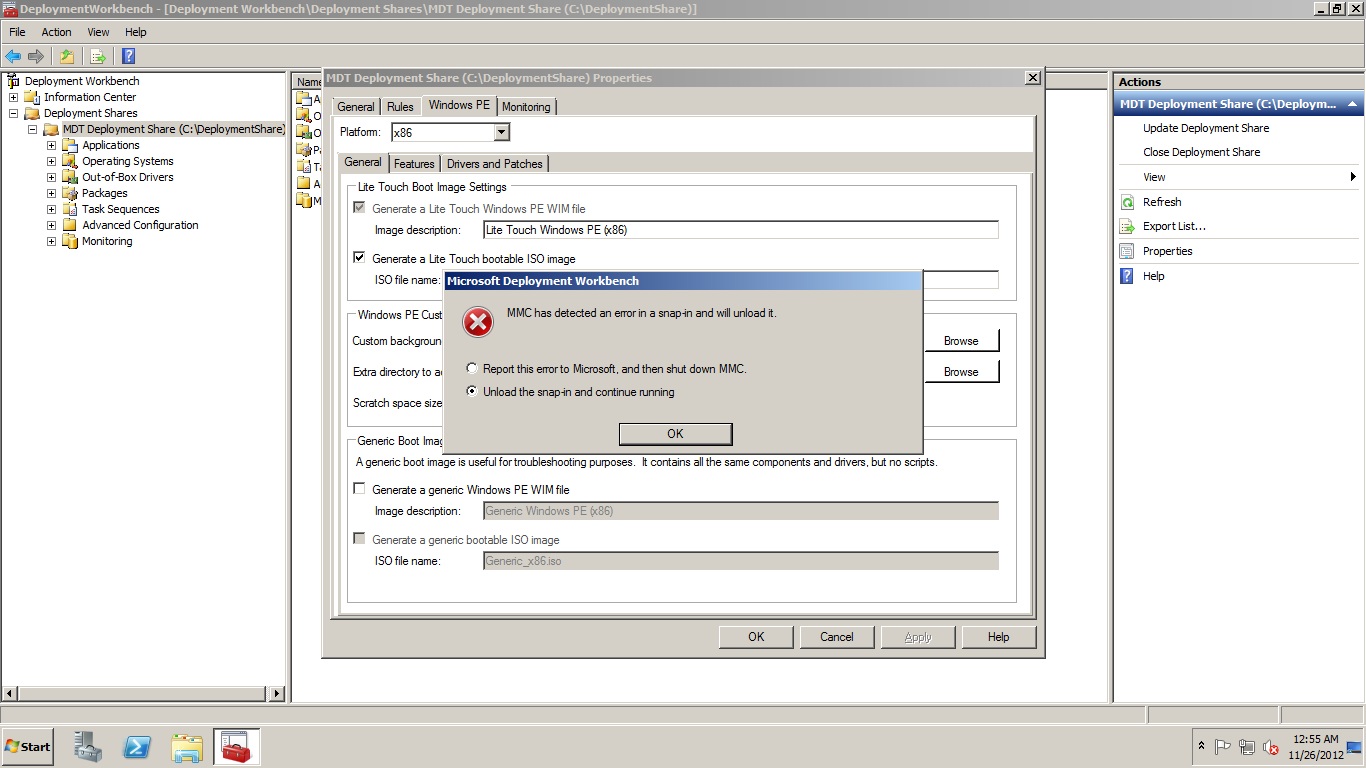Click the Help icon in Actions pane
The width and height of the screenshot is (1366, 768).
click(x=1127, y=276)
